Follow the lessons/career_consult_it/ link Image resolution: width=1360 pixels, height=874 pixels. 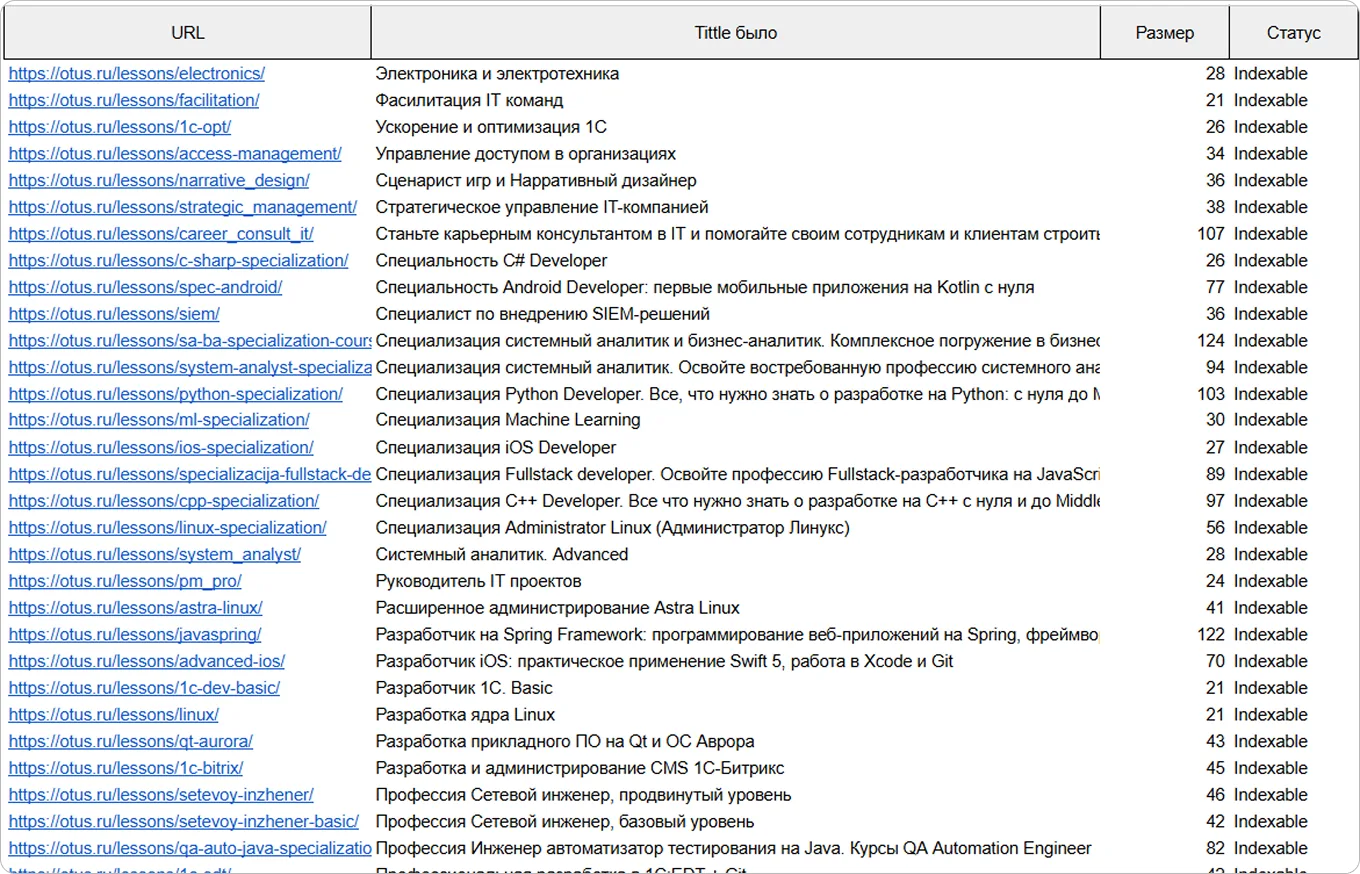[161, 234]
